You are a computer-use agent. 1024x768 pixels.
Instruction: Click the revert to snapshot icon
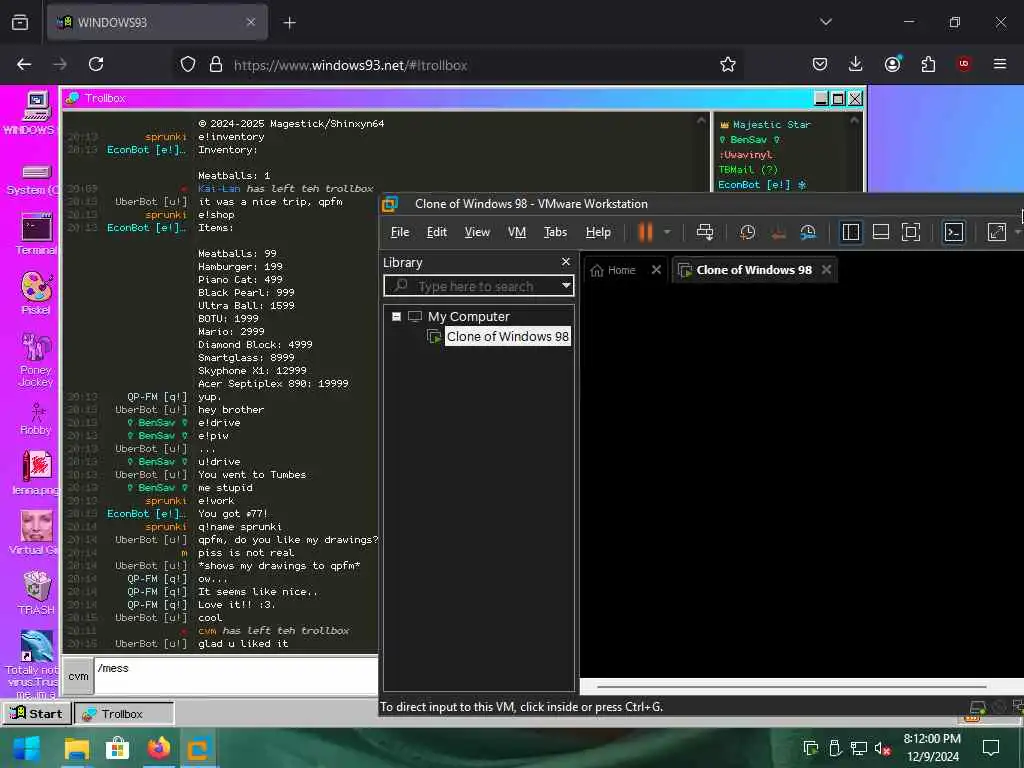[778, 232]
